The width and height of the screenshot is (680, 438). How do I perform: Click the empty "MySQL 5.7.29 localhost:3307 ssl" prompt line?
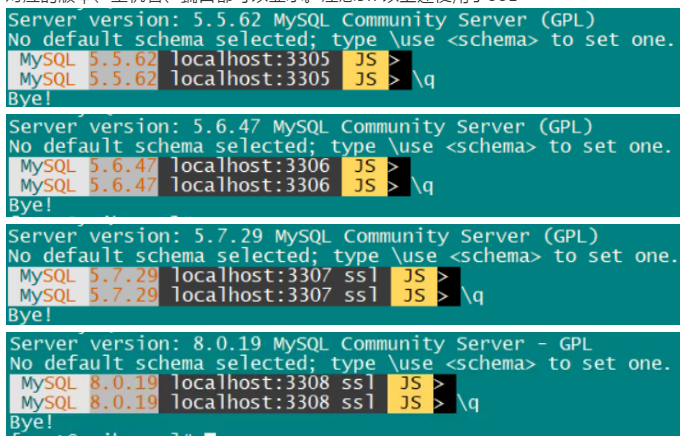tap(234, 276)
